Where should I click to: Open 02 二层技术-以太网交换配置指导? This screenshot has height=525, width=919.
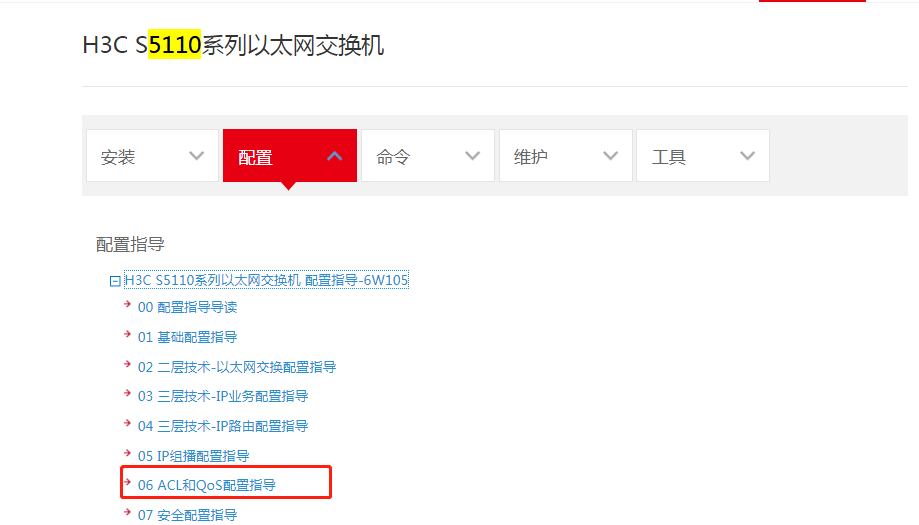[237, 367]
